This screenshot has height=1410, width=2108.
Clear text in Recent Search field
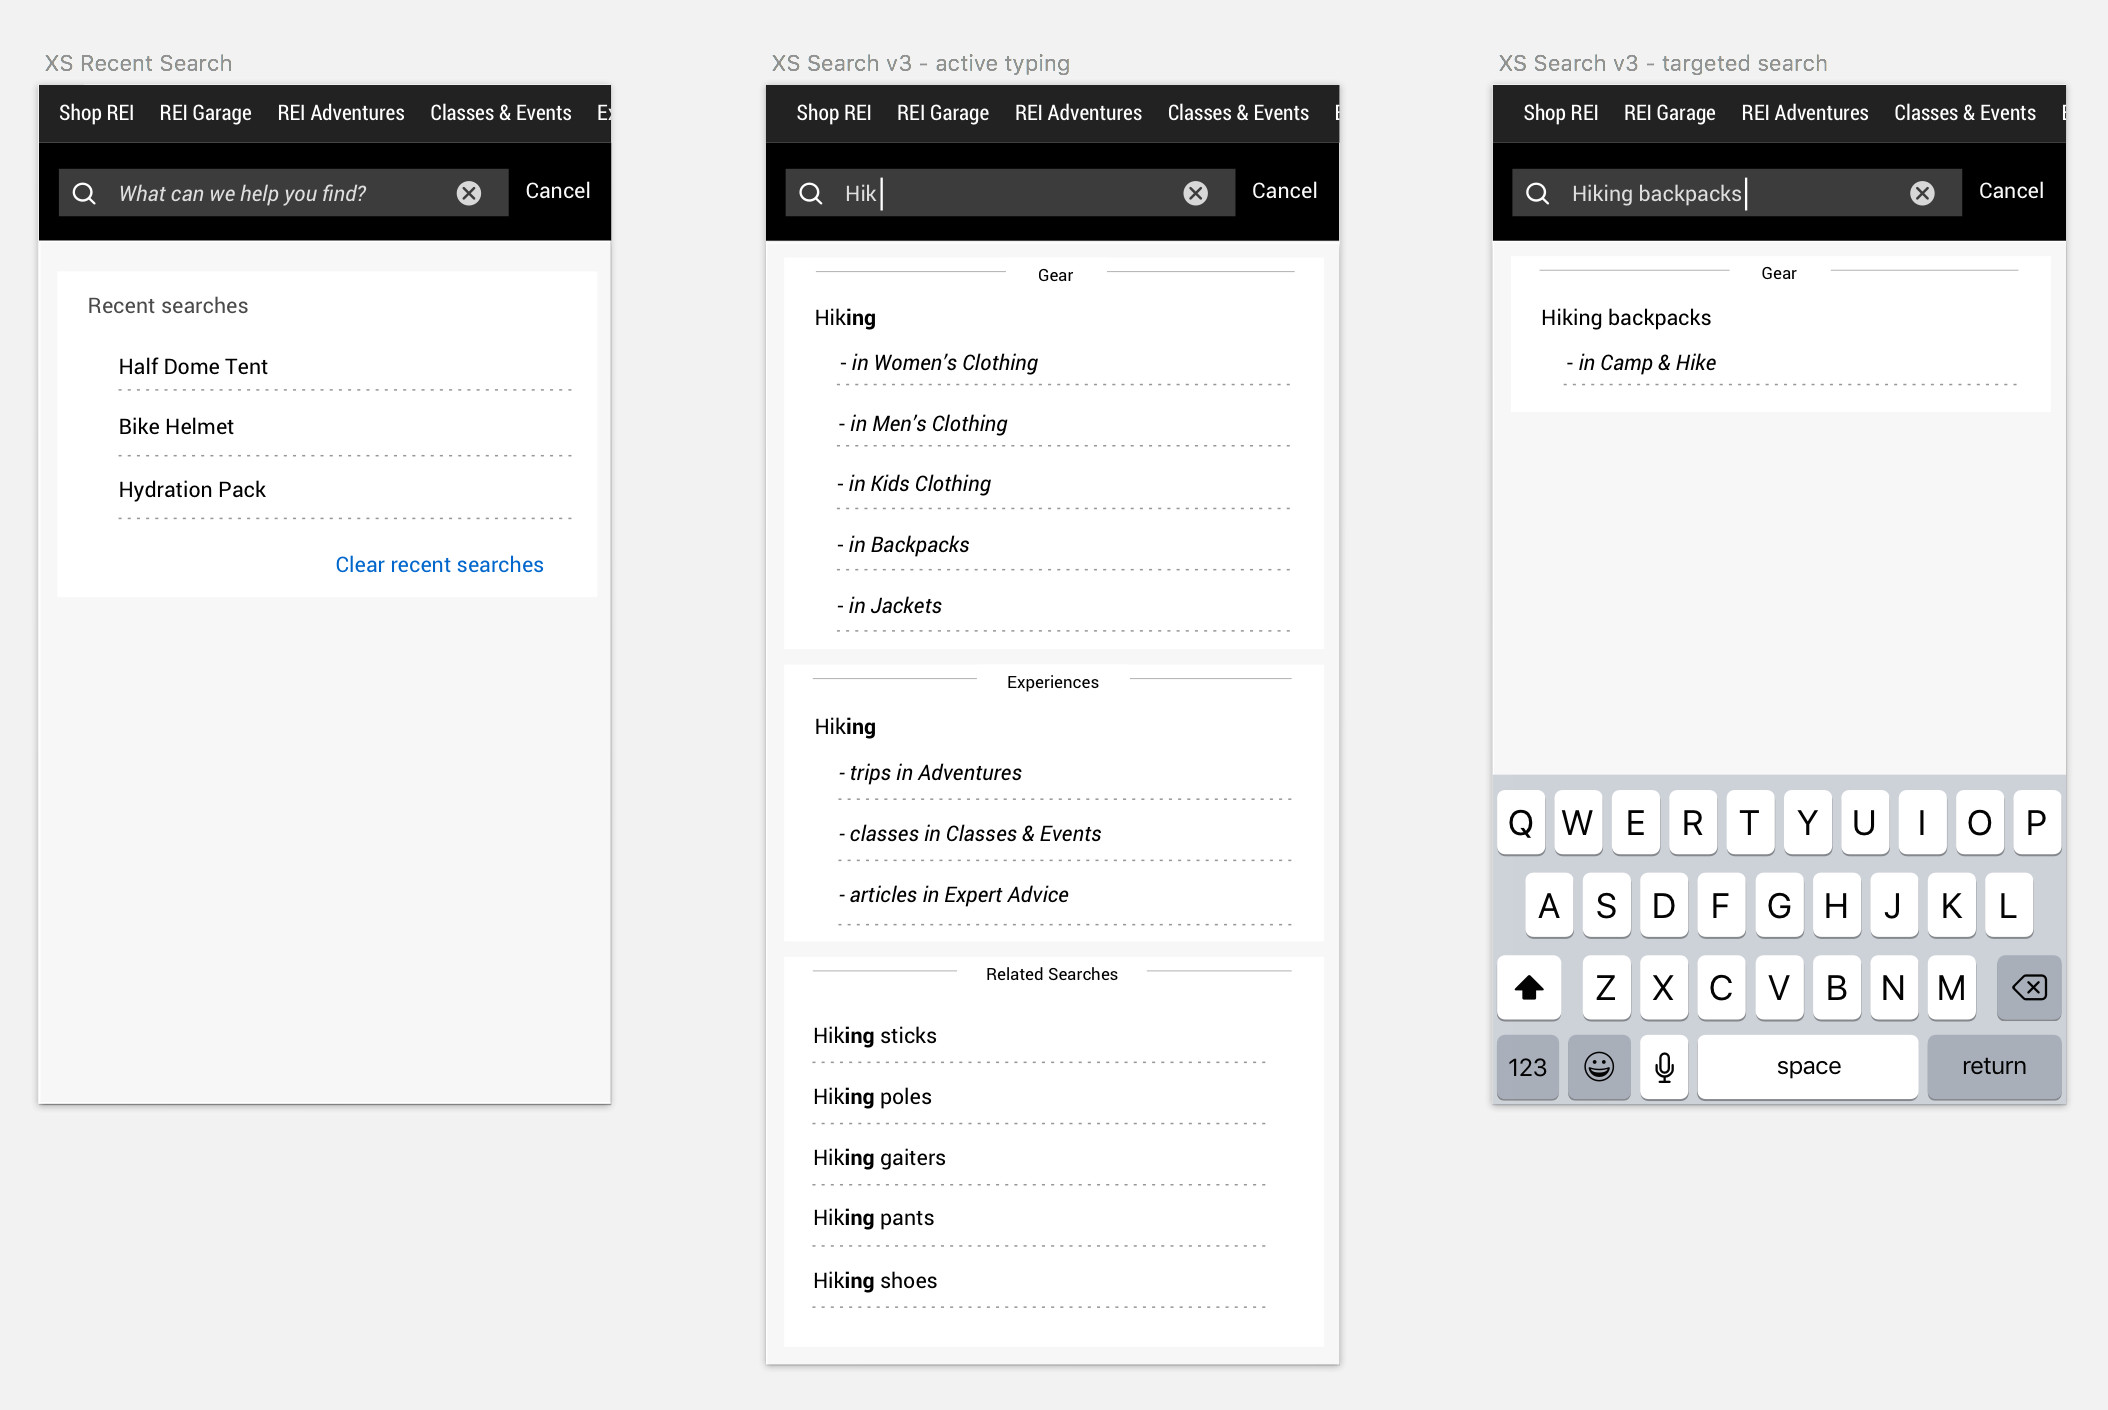469,193
